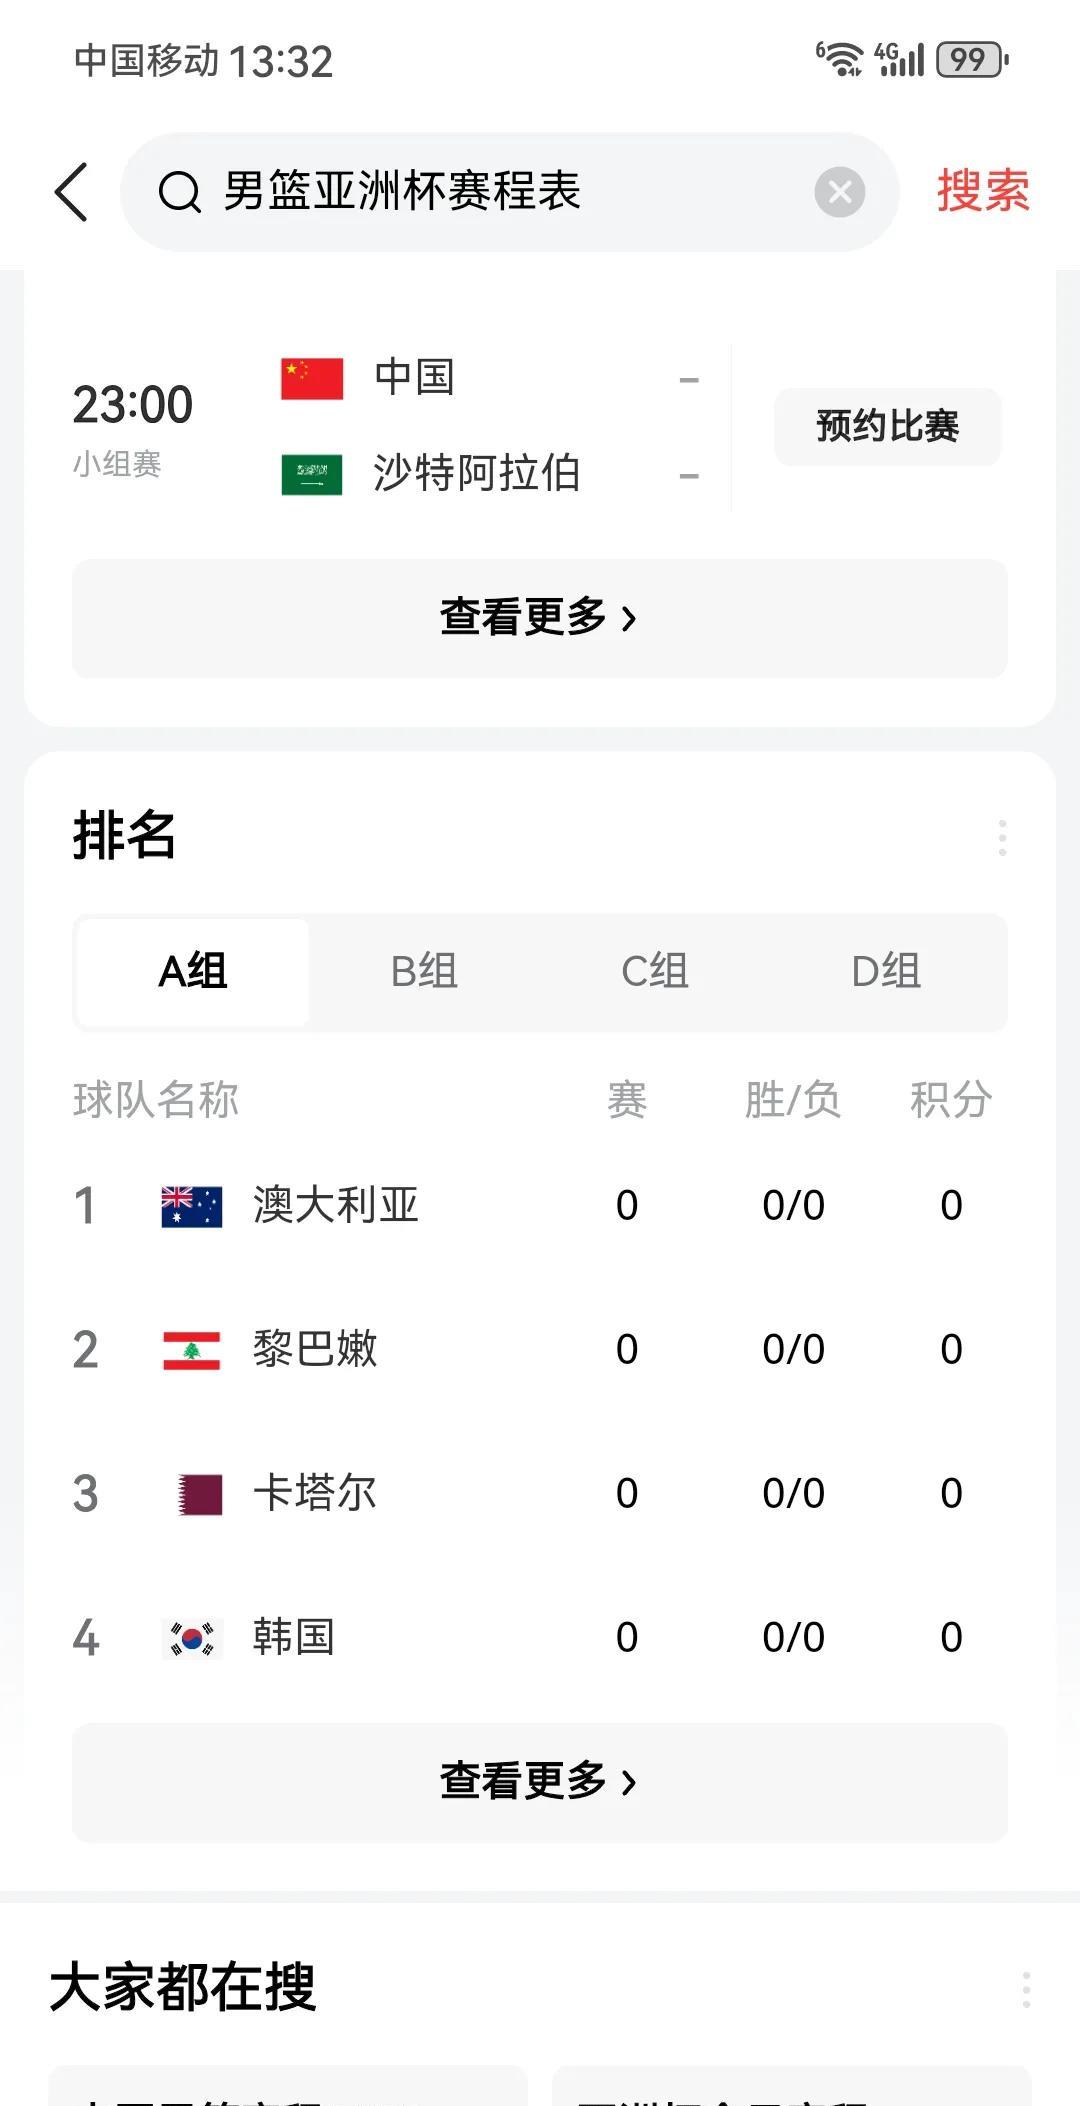Image resolution: width=1080 pixels, height=2106 pixels.
Task: Tap the China flag icon
Action: coord(312,379)
